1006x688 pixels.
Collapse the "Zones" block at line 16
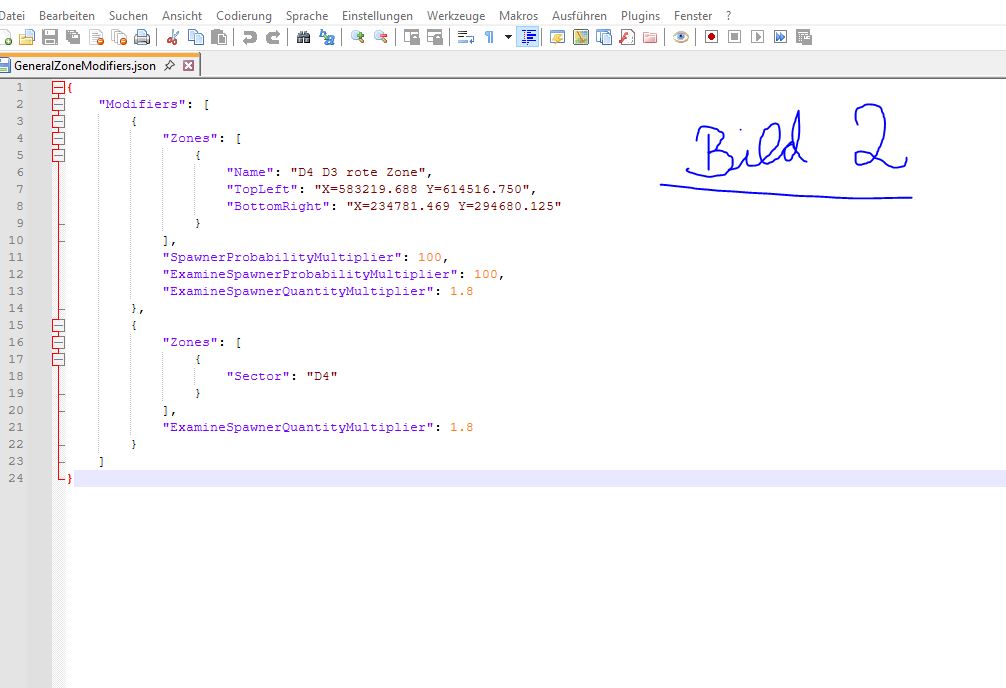point(58,342)
